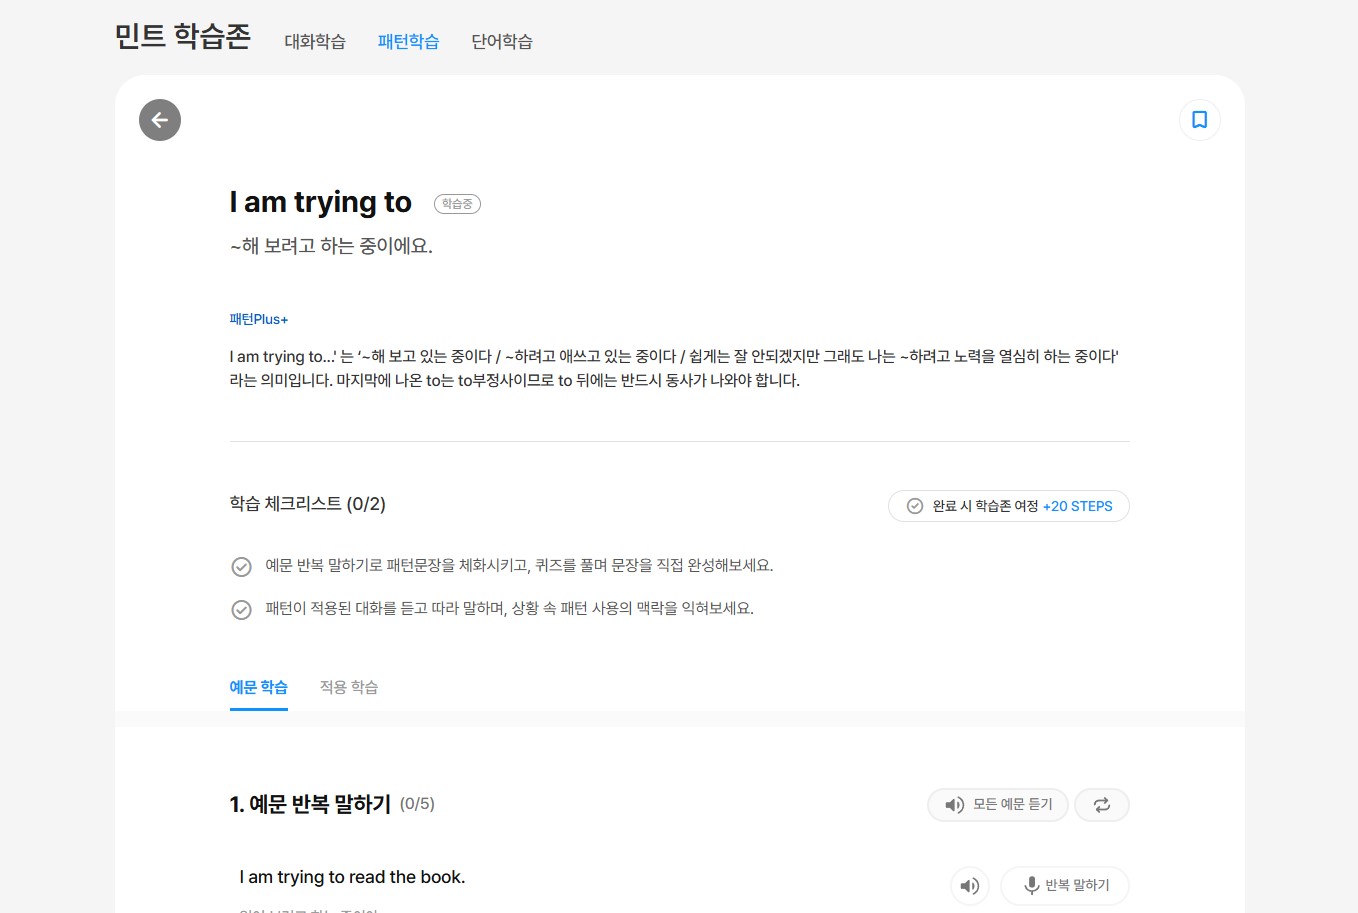The width and height of the screenshot is (1358, 913).
Task: Click the 패턴Plus+ label
Action: 259,320
